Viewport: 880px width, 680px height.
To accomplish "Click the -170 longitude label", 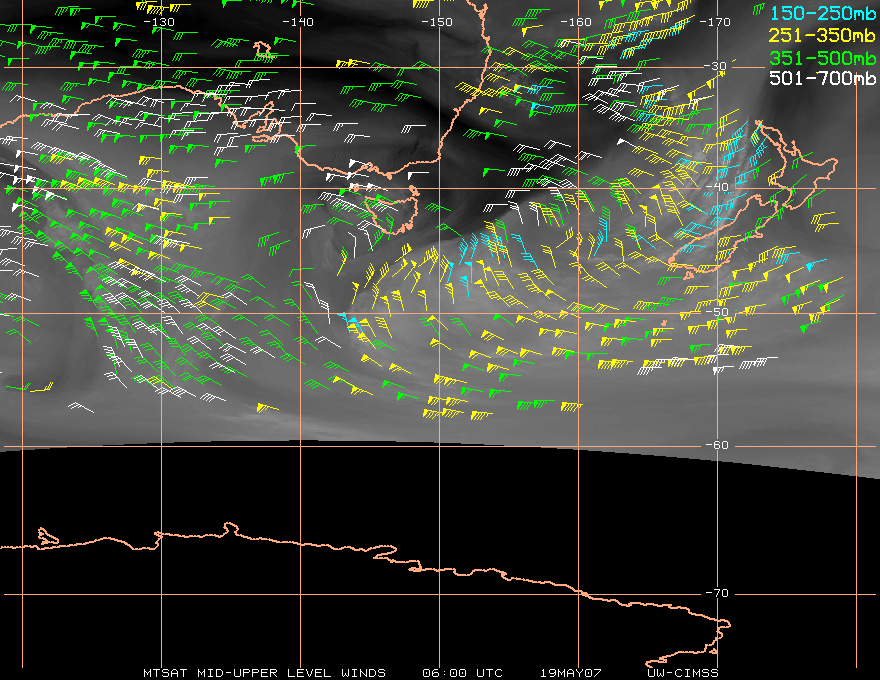I will (x=715, y=22).
